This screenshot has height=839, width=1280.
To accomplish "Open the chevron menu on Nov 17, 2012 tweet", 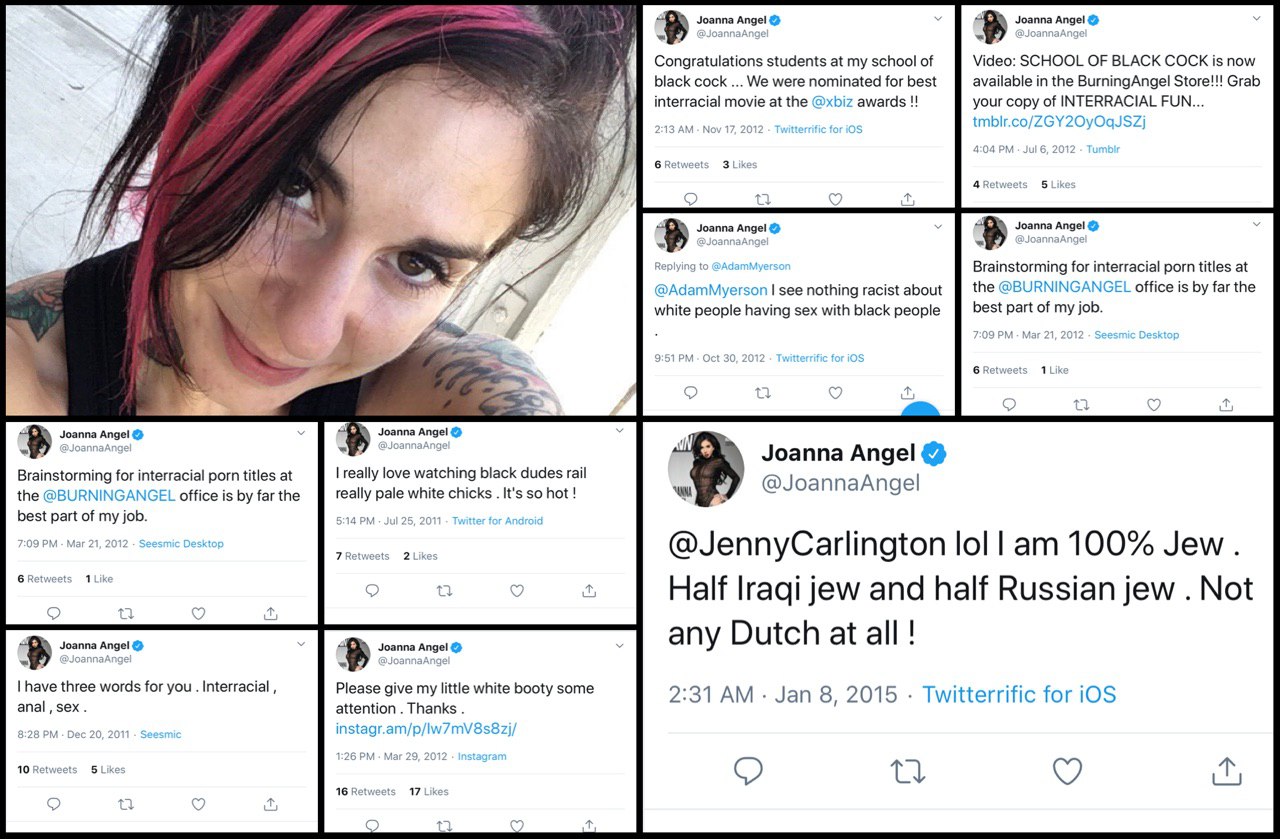I will click(x=937, y=19).
